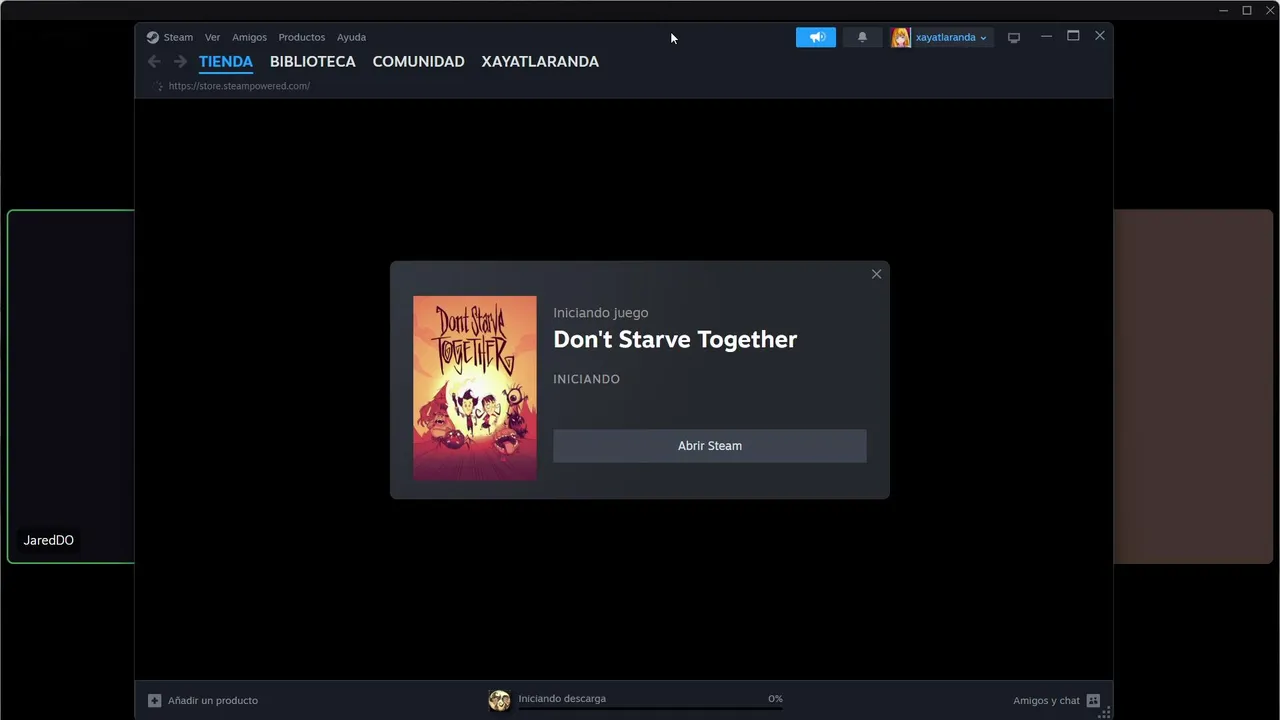Go back with the left arrow

154,62
